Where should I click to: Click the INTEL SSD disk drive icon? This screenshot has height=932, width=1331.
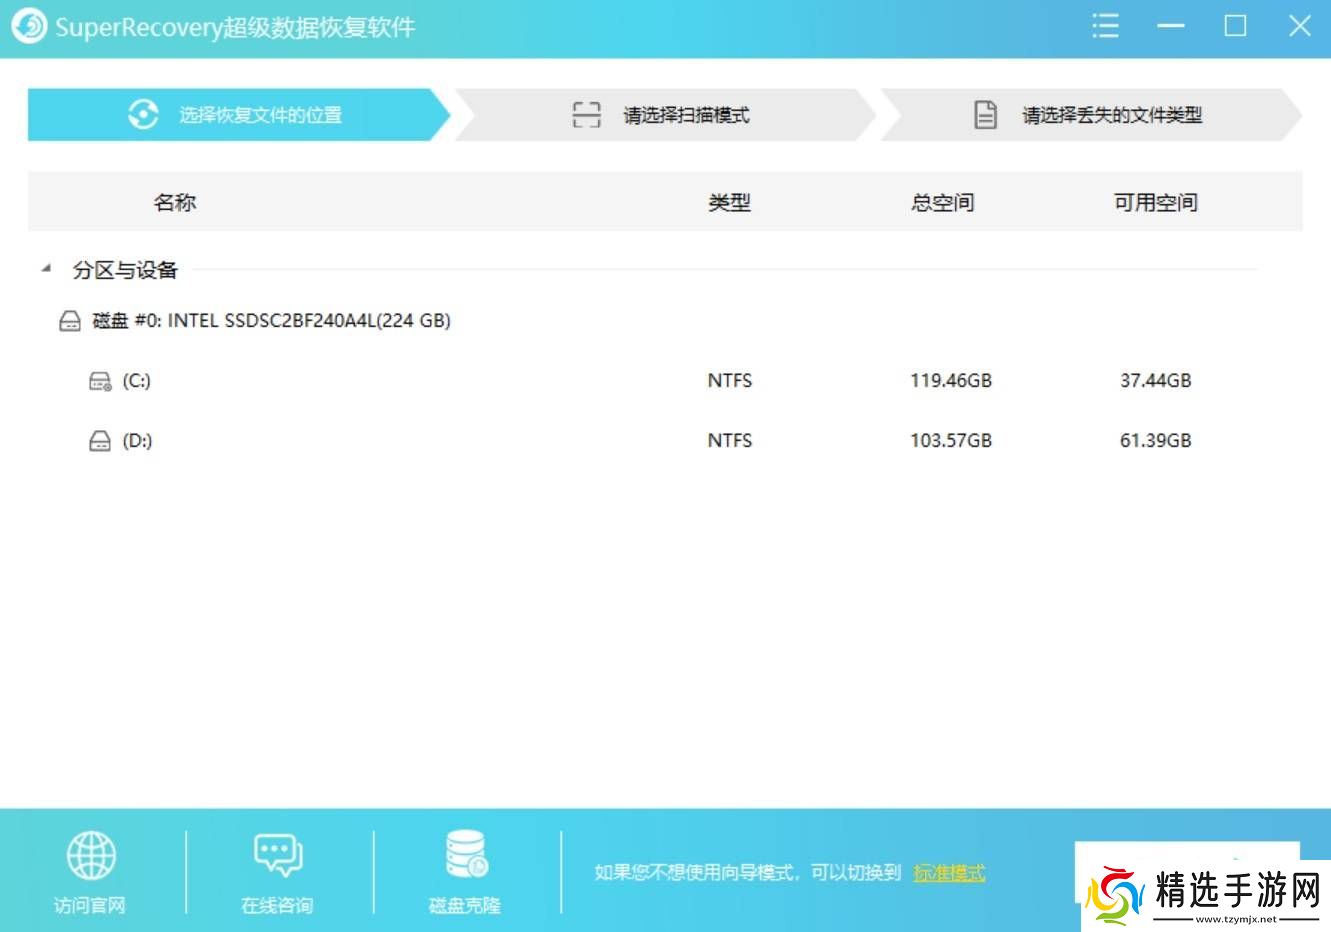click(x=70, y=321)
